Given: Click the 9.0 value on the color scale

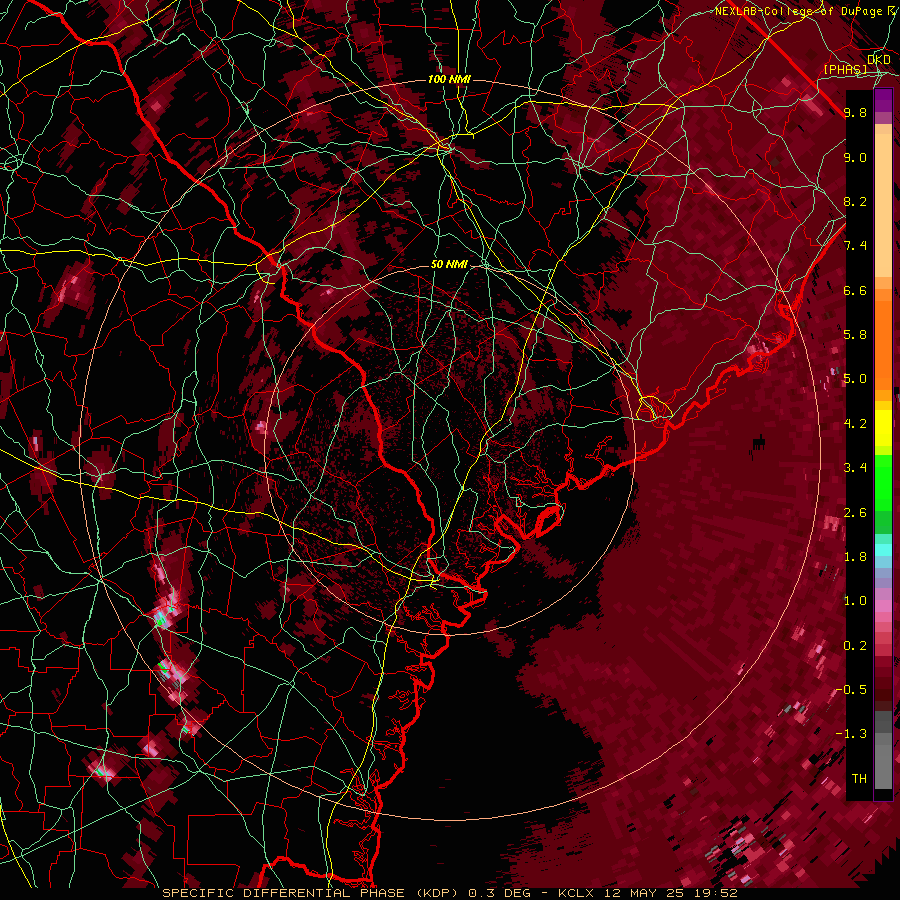Looking at the screenshot, I should coord(855,157).
